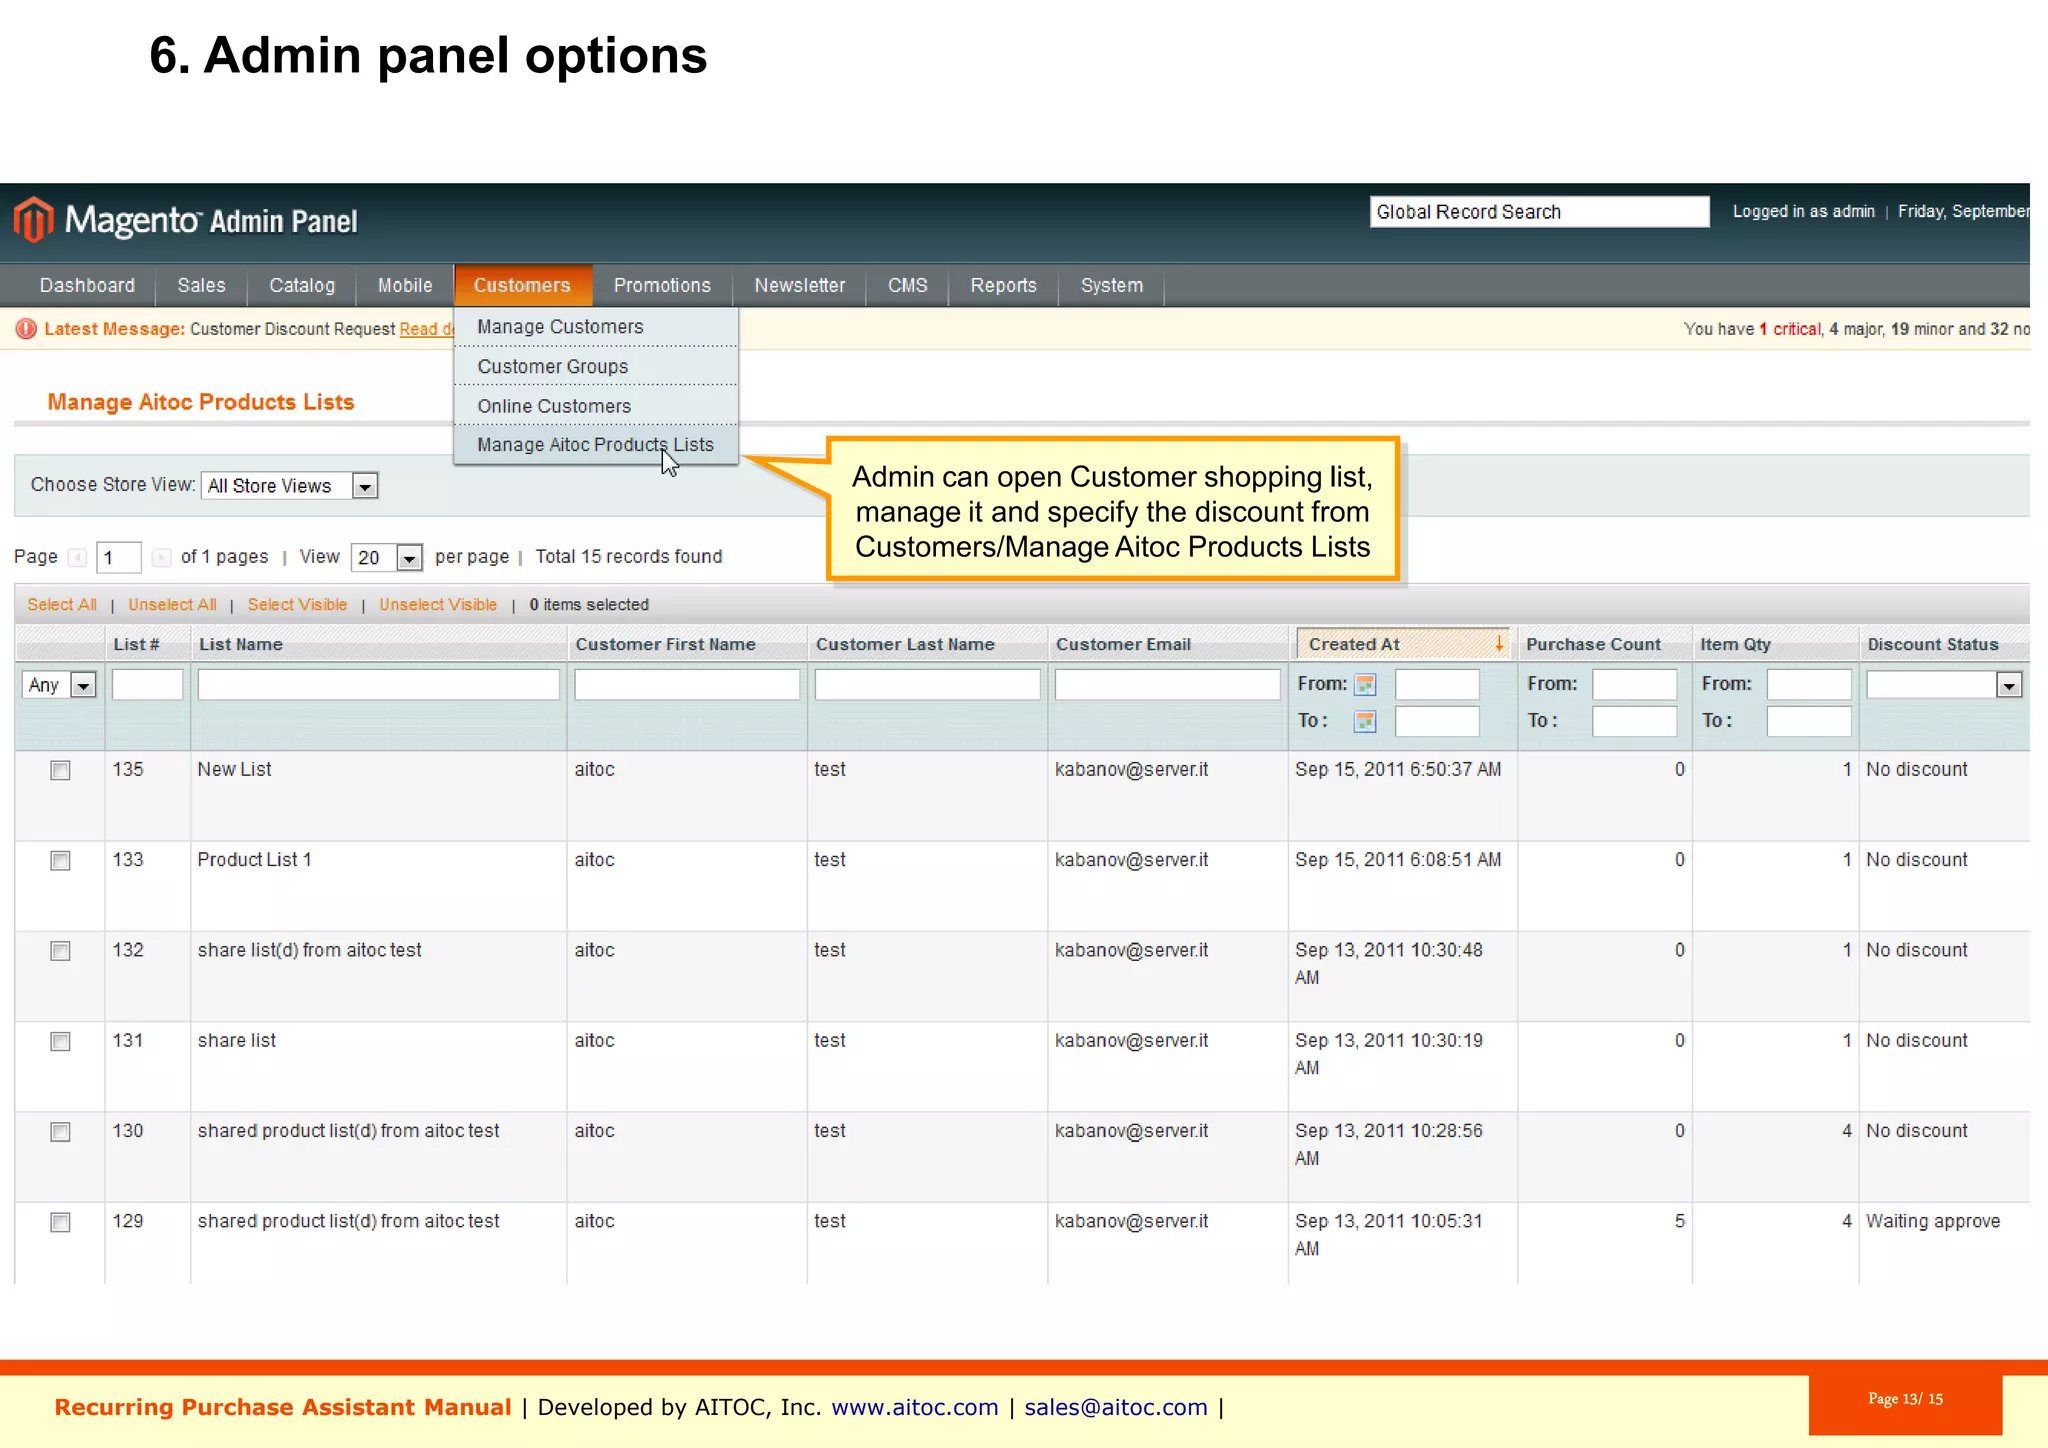
Task: Open the Customers menu
Action: click(522, 285)
